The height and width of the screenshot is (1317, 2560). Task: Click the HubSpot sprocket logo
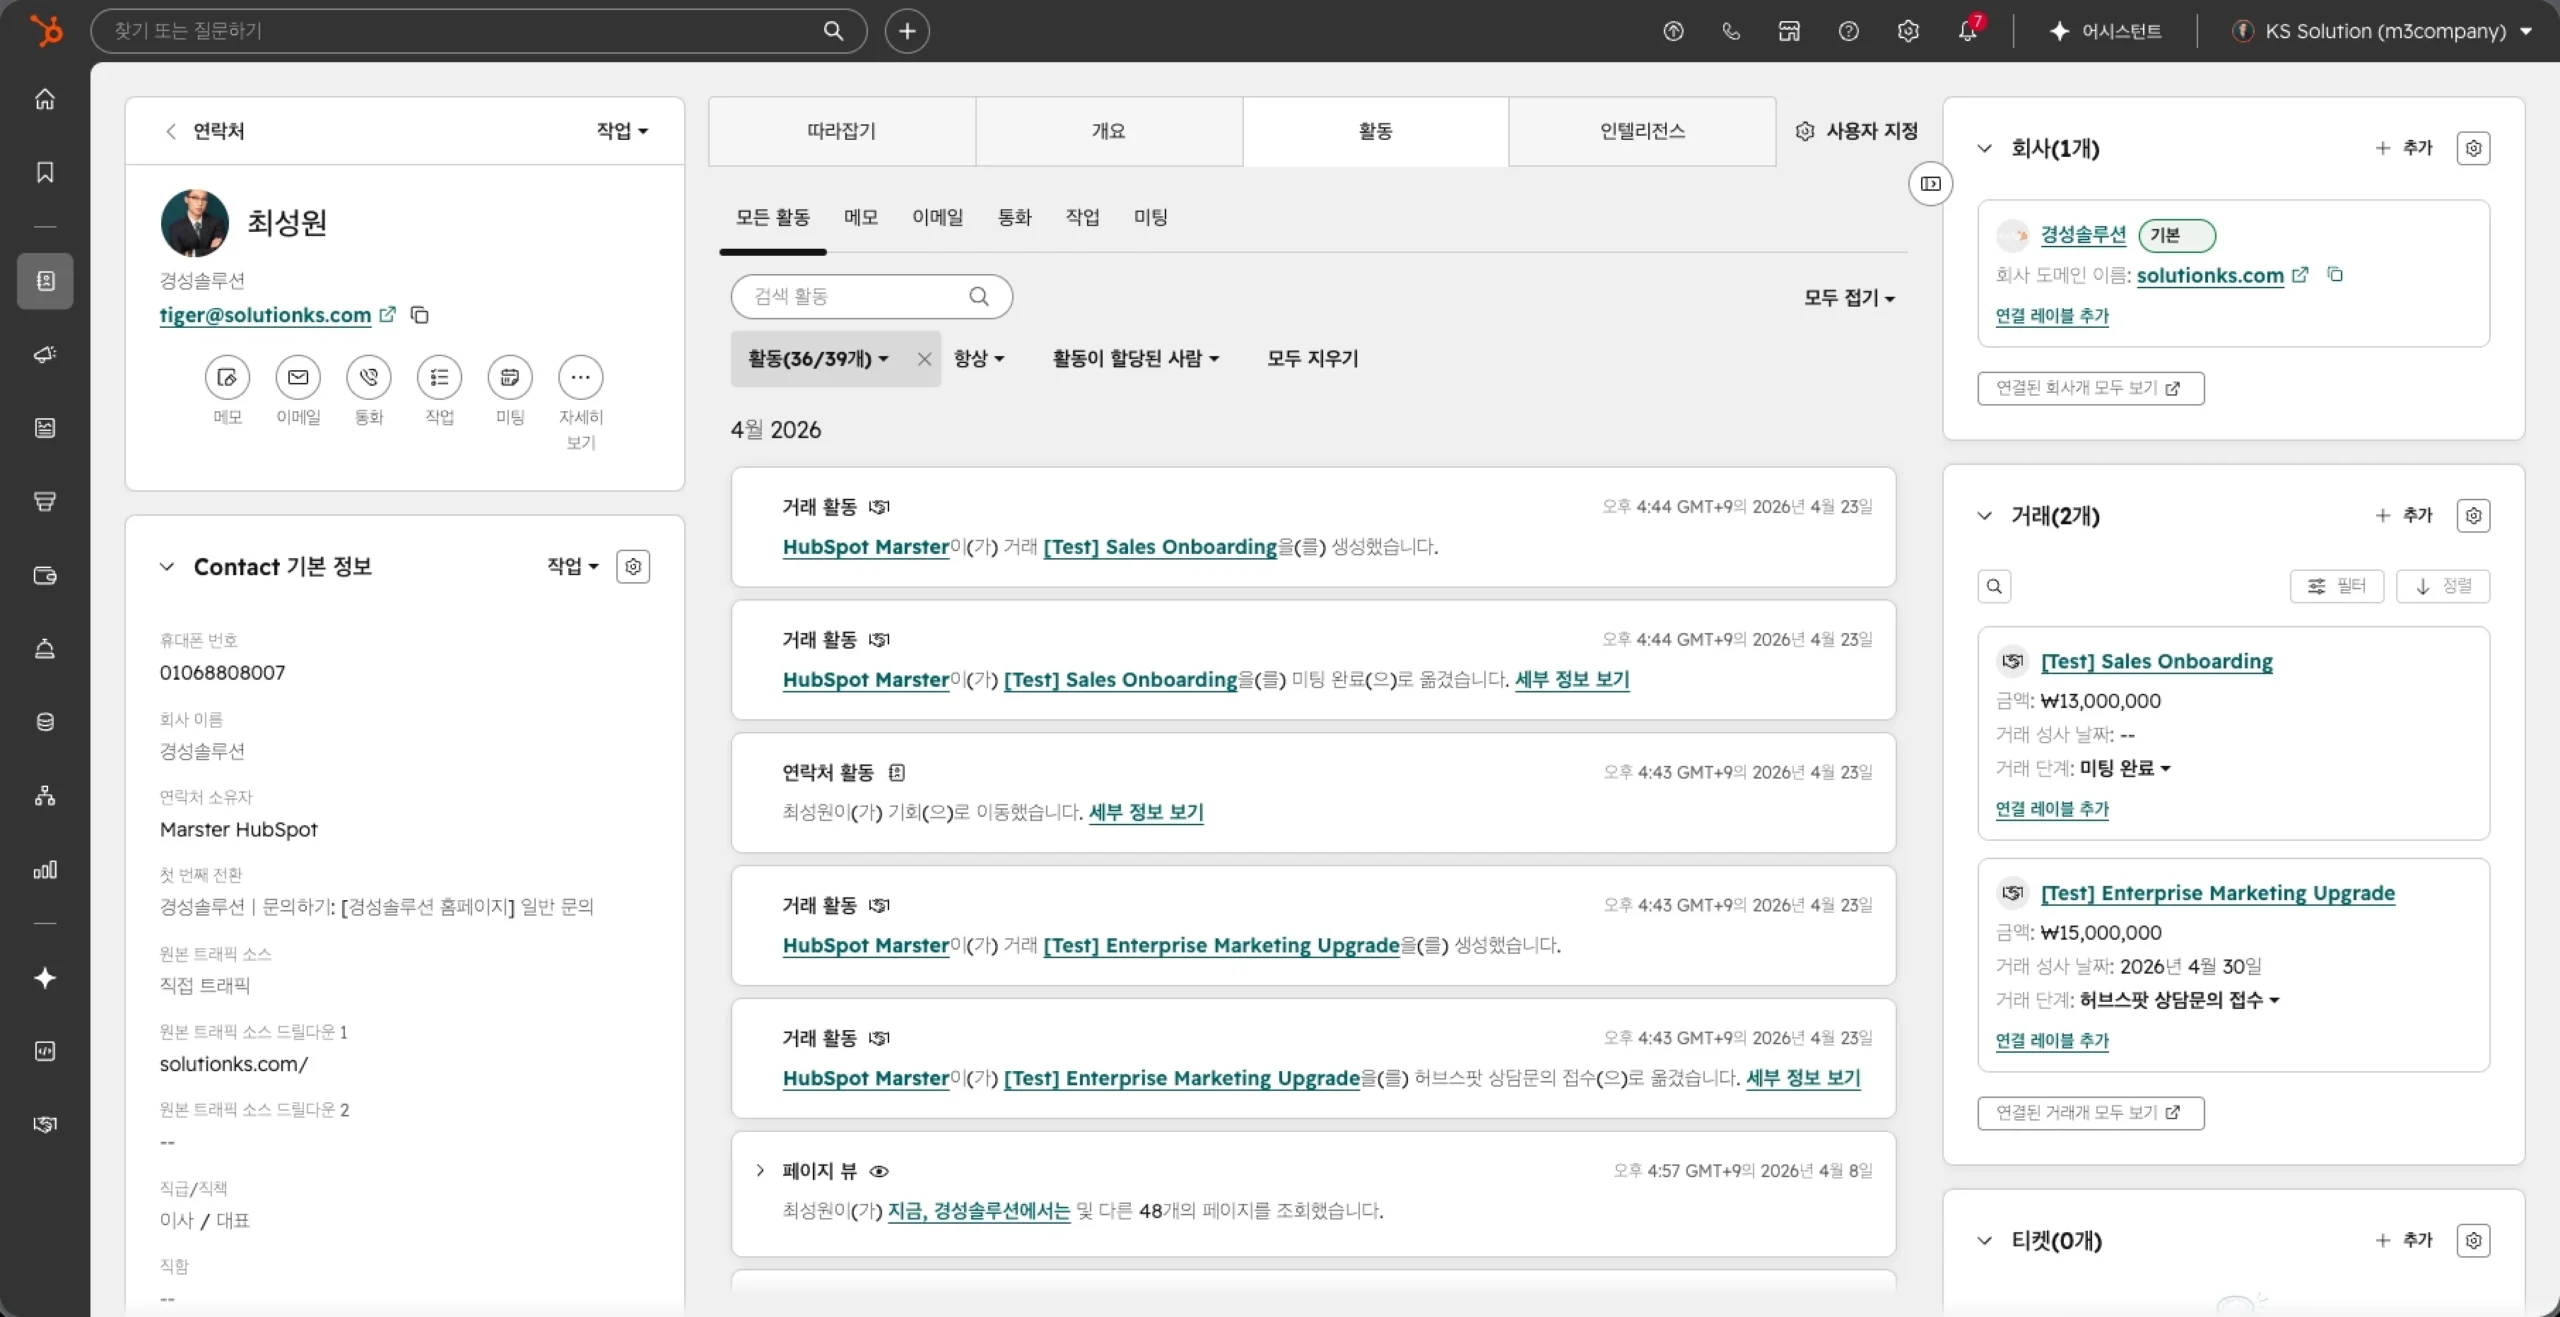[x=46, y=31]
